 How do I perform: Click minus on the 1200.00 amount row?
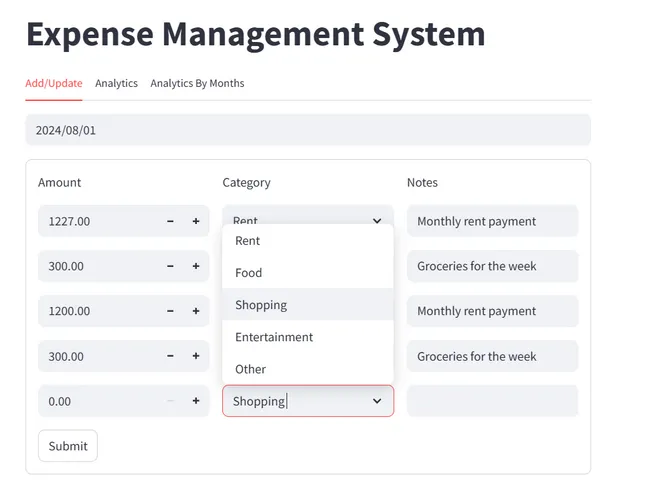tap(170, 311)
